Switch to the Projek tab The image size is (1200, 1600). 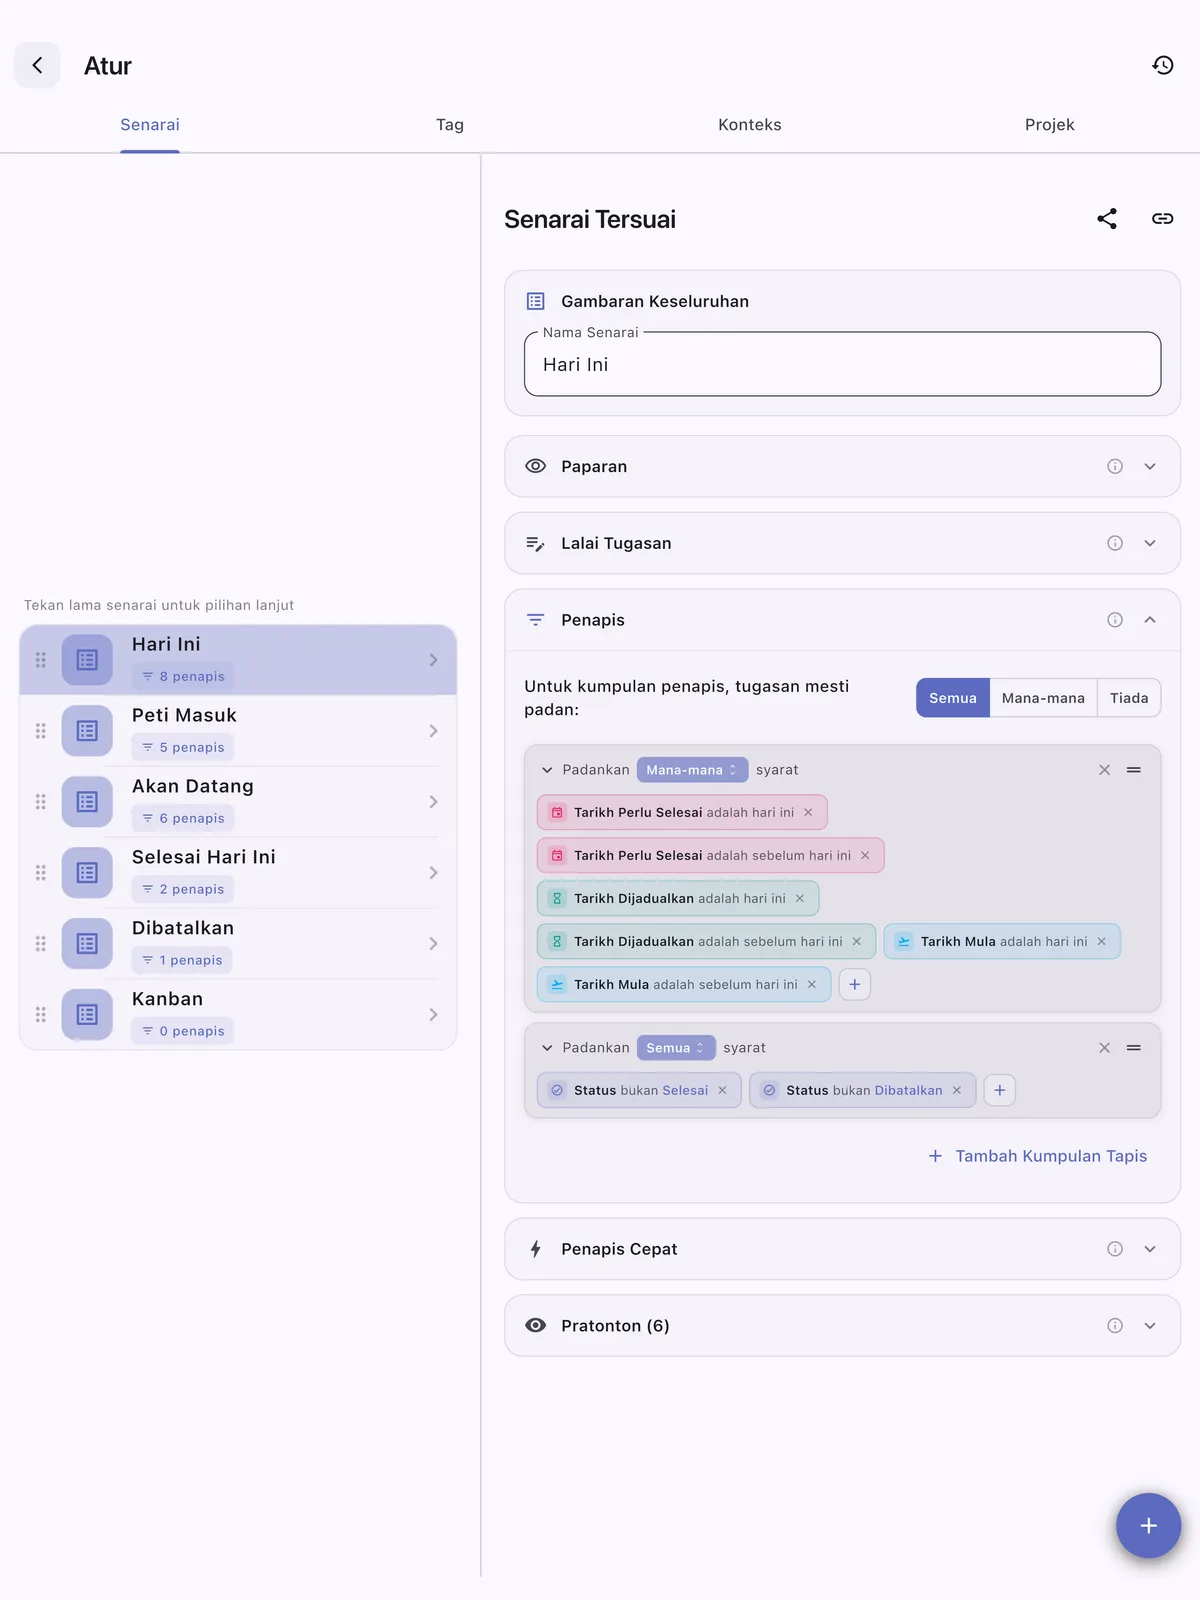pyautogui.click(x=1050, y=125)
